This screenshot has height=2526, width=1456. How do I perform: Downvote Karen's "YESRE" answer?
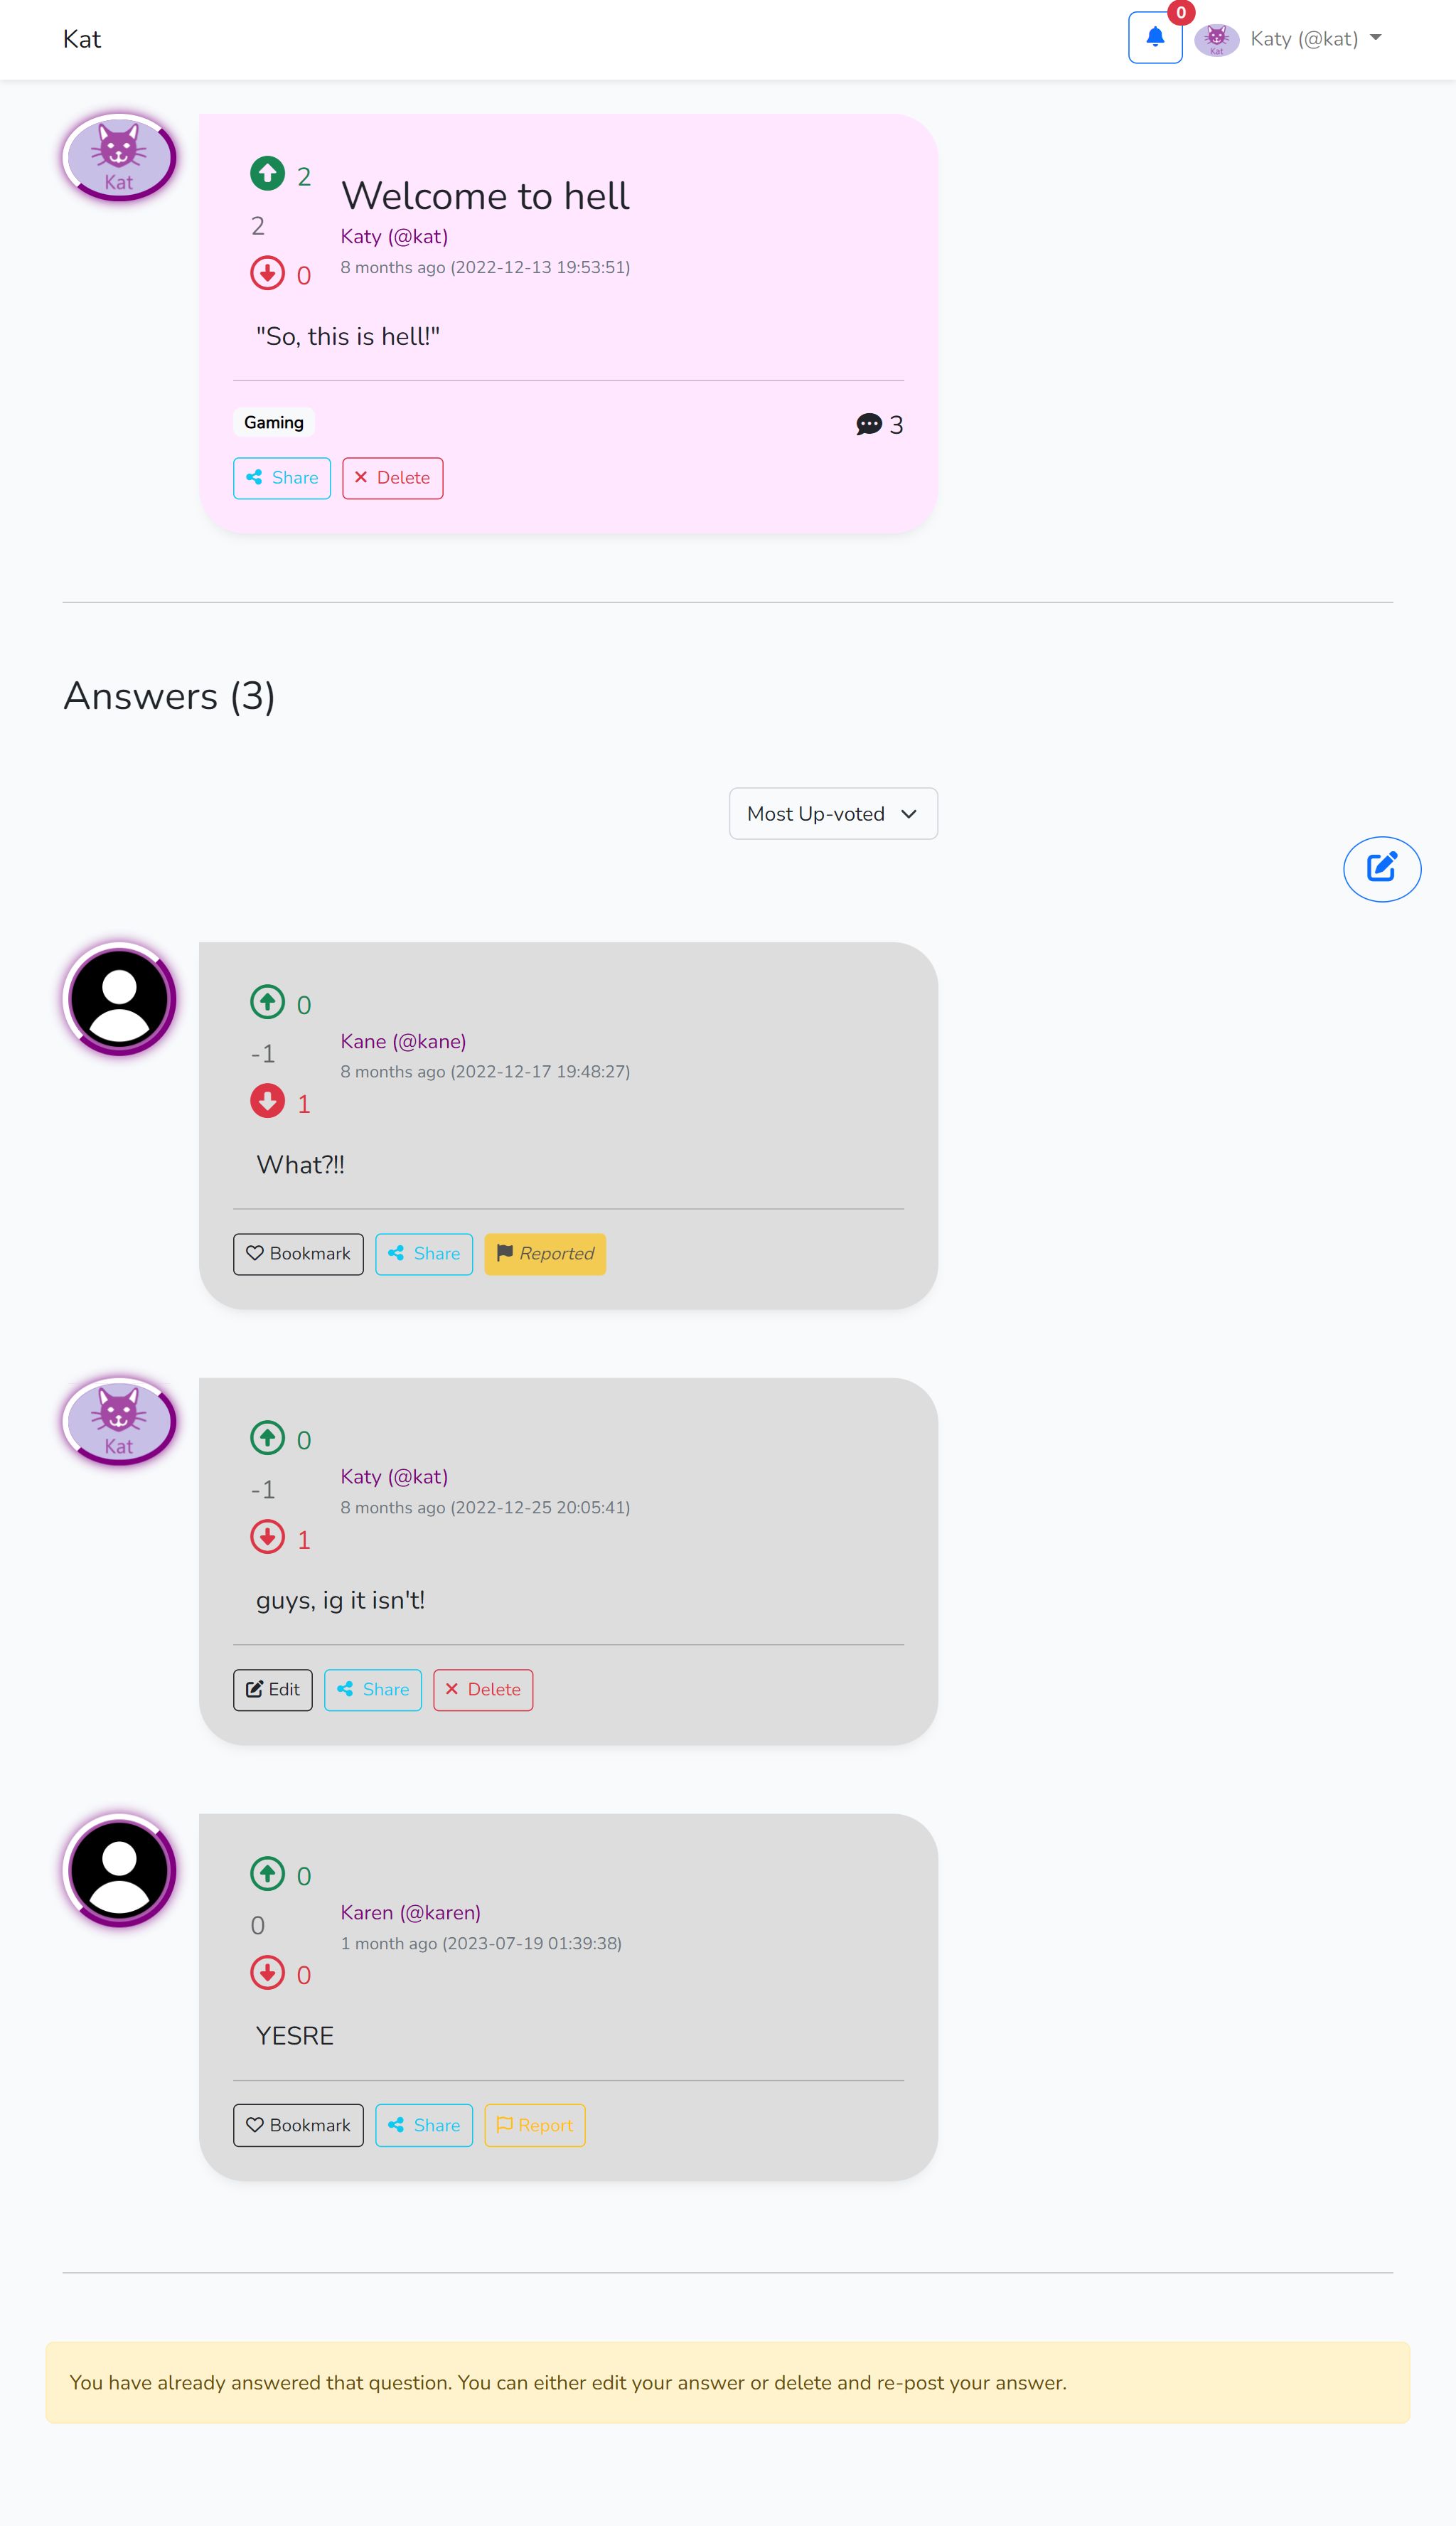coord(267,1973)
